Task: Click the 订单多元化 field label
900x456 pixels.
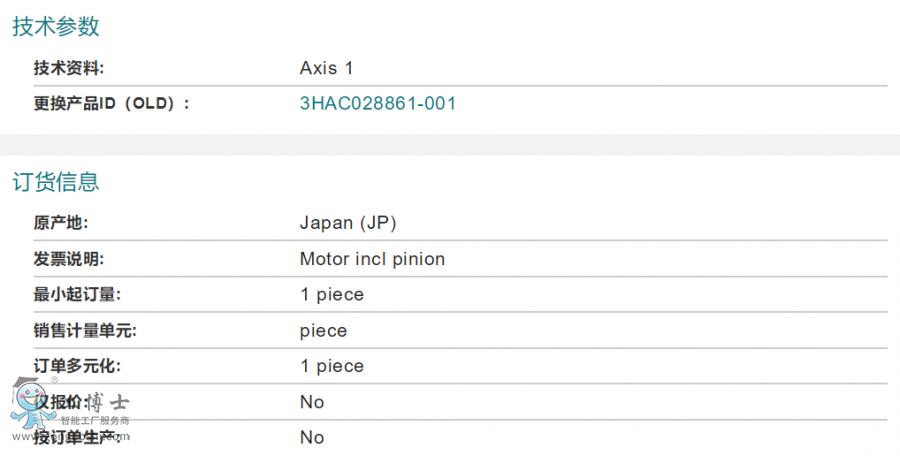Action: click(x=78, y=366)
